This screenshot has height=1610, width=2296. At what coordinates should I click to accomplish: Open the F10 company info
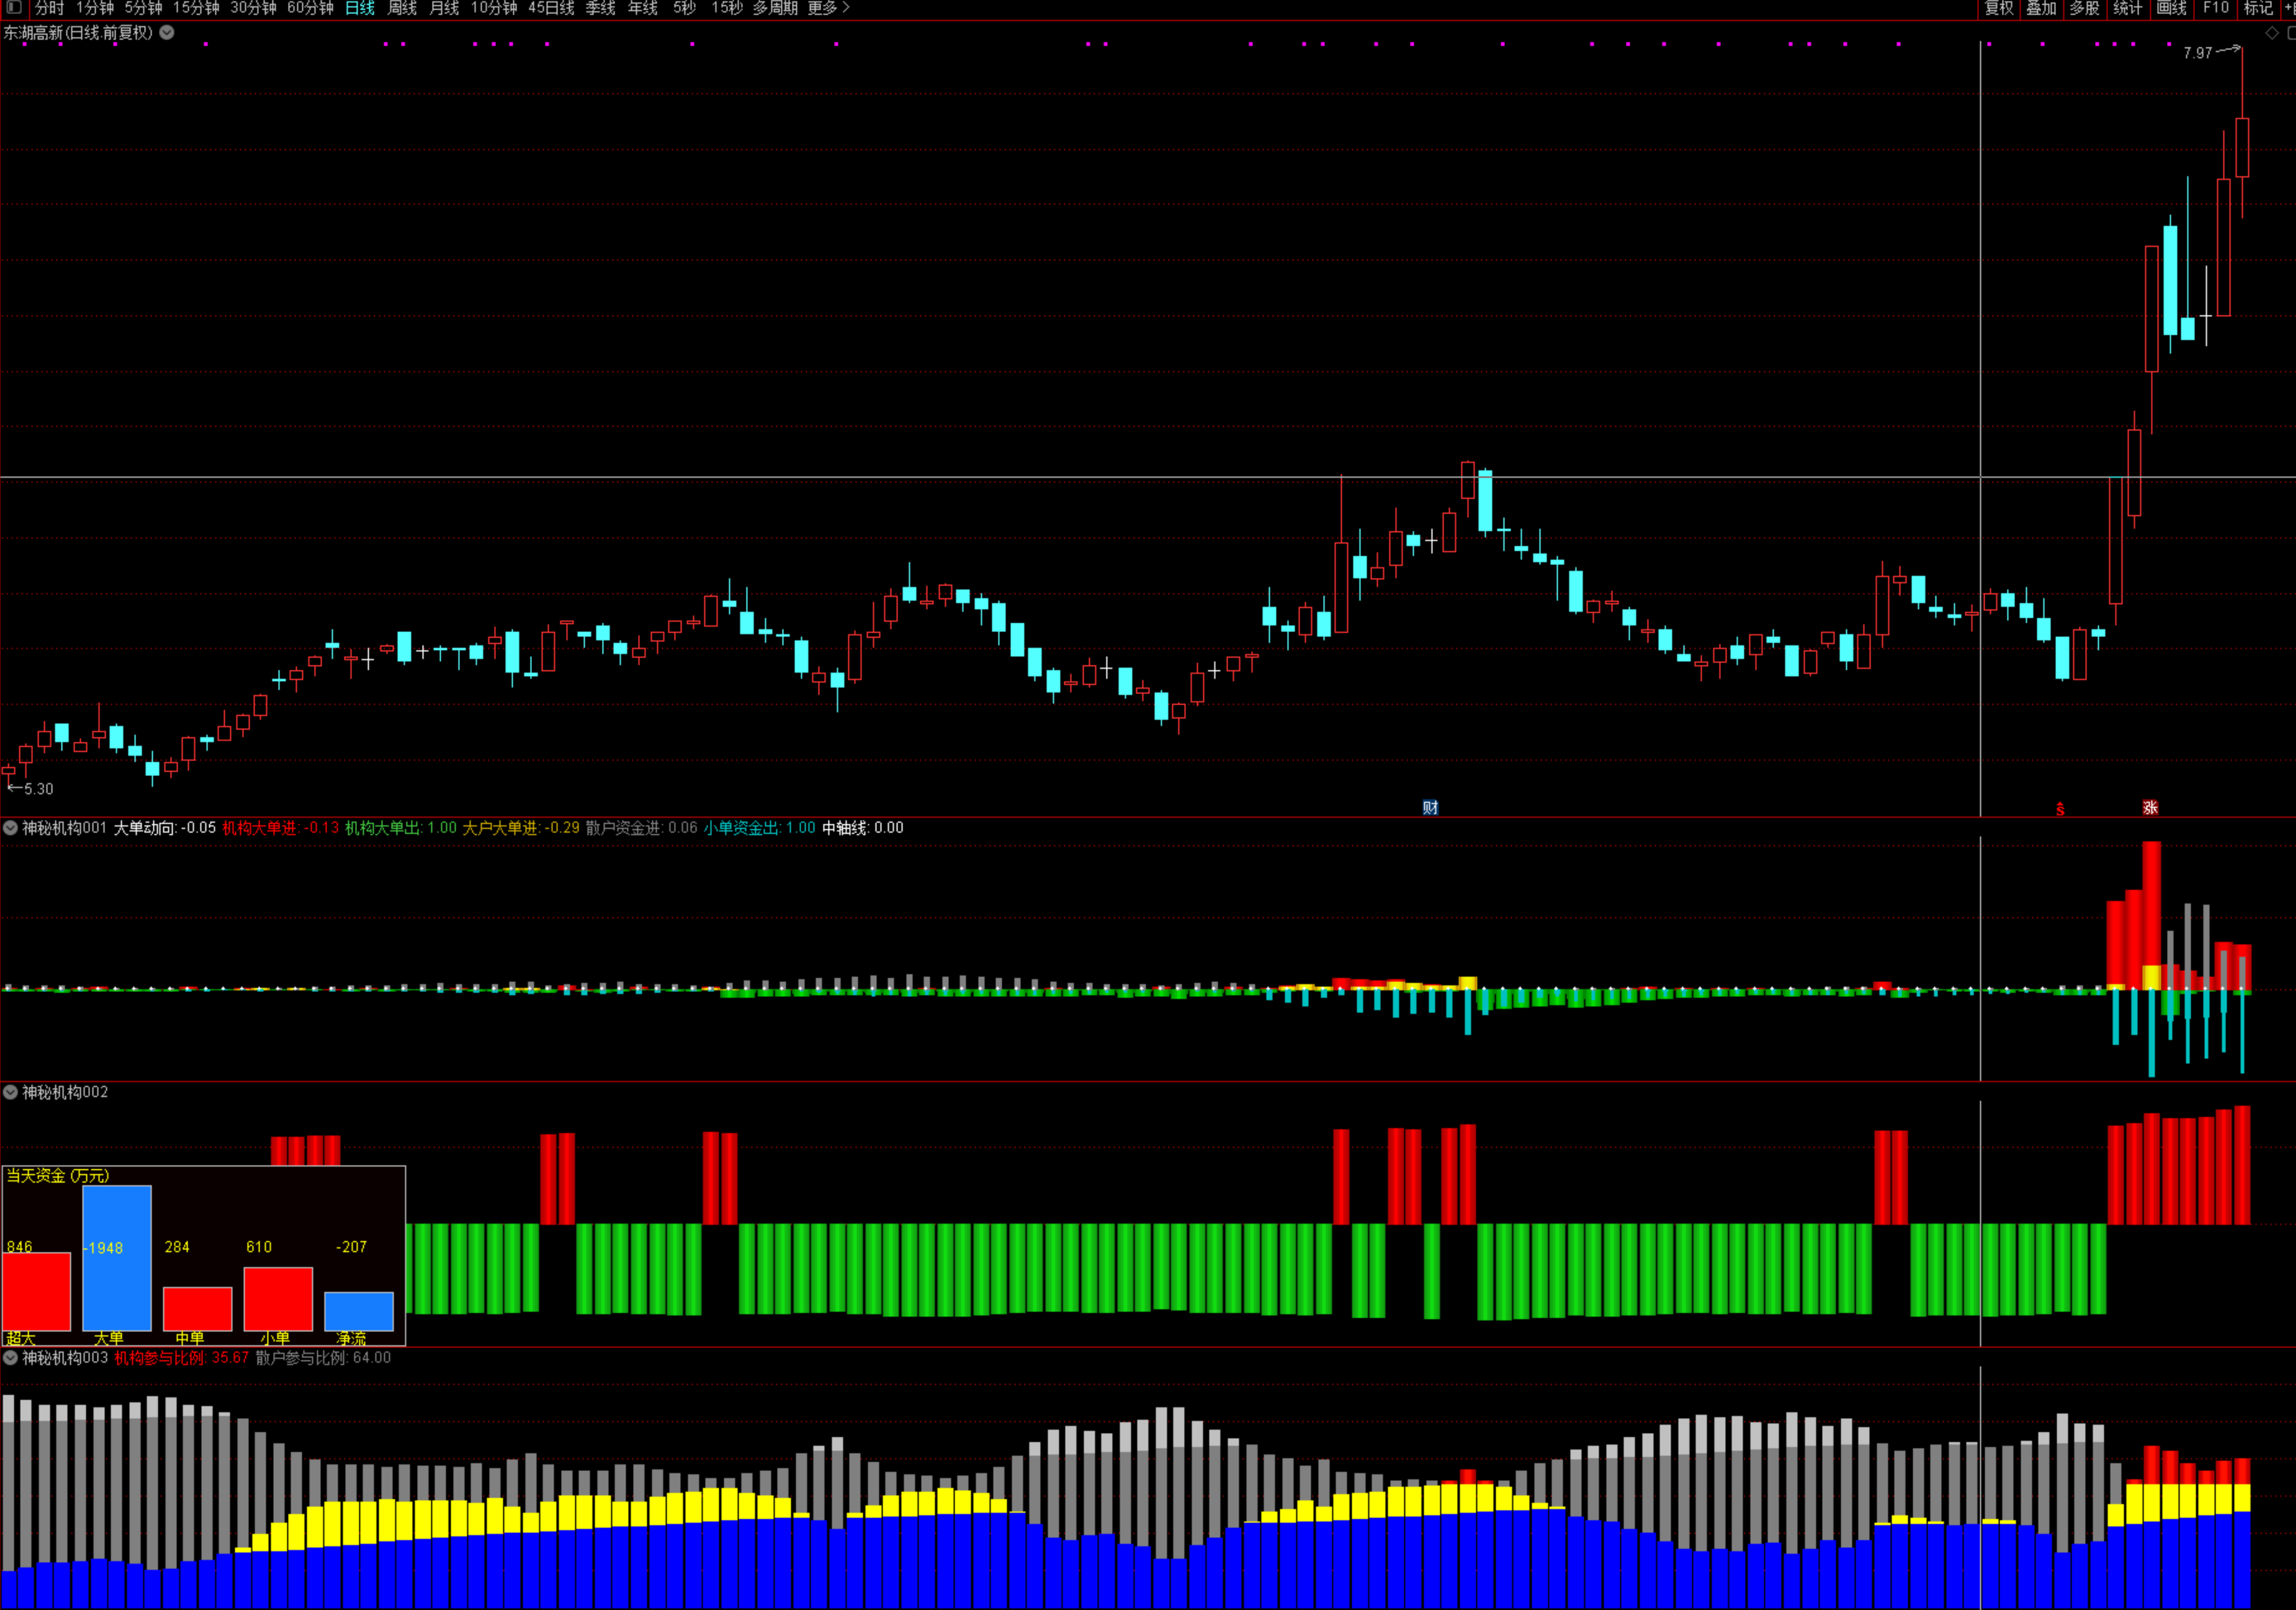coord(2216,8)
